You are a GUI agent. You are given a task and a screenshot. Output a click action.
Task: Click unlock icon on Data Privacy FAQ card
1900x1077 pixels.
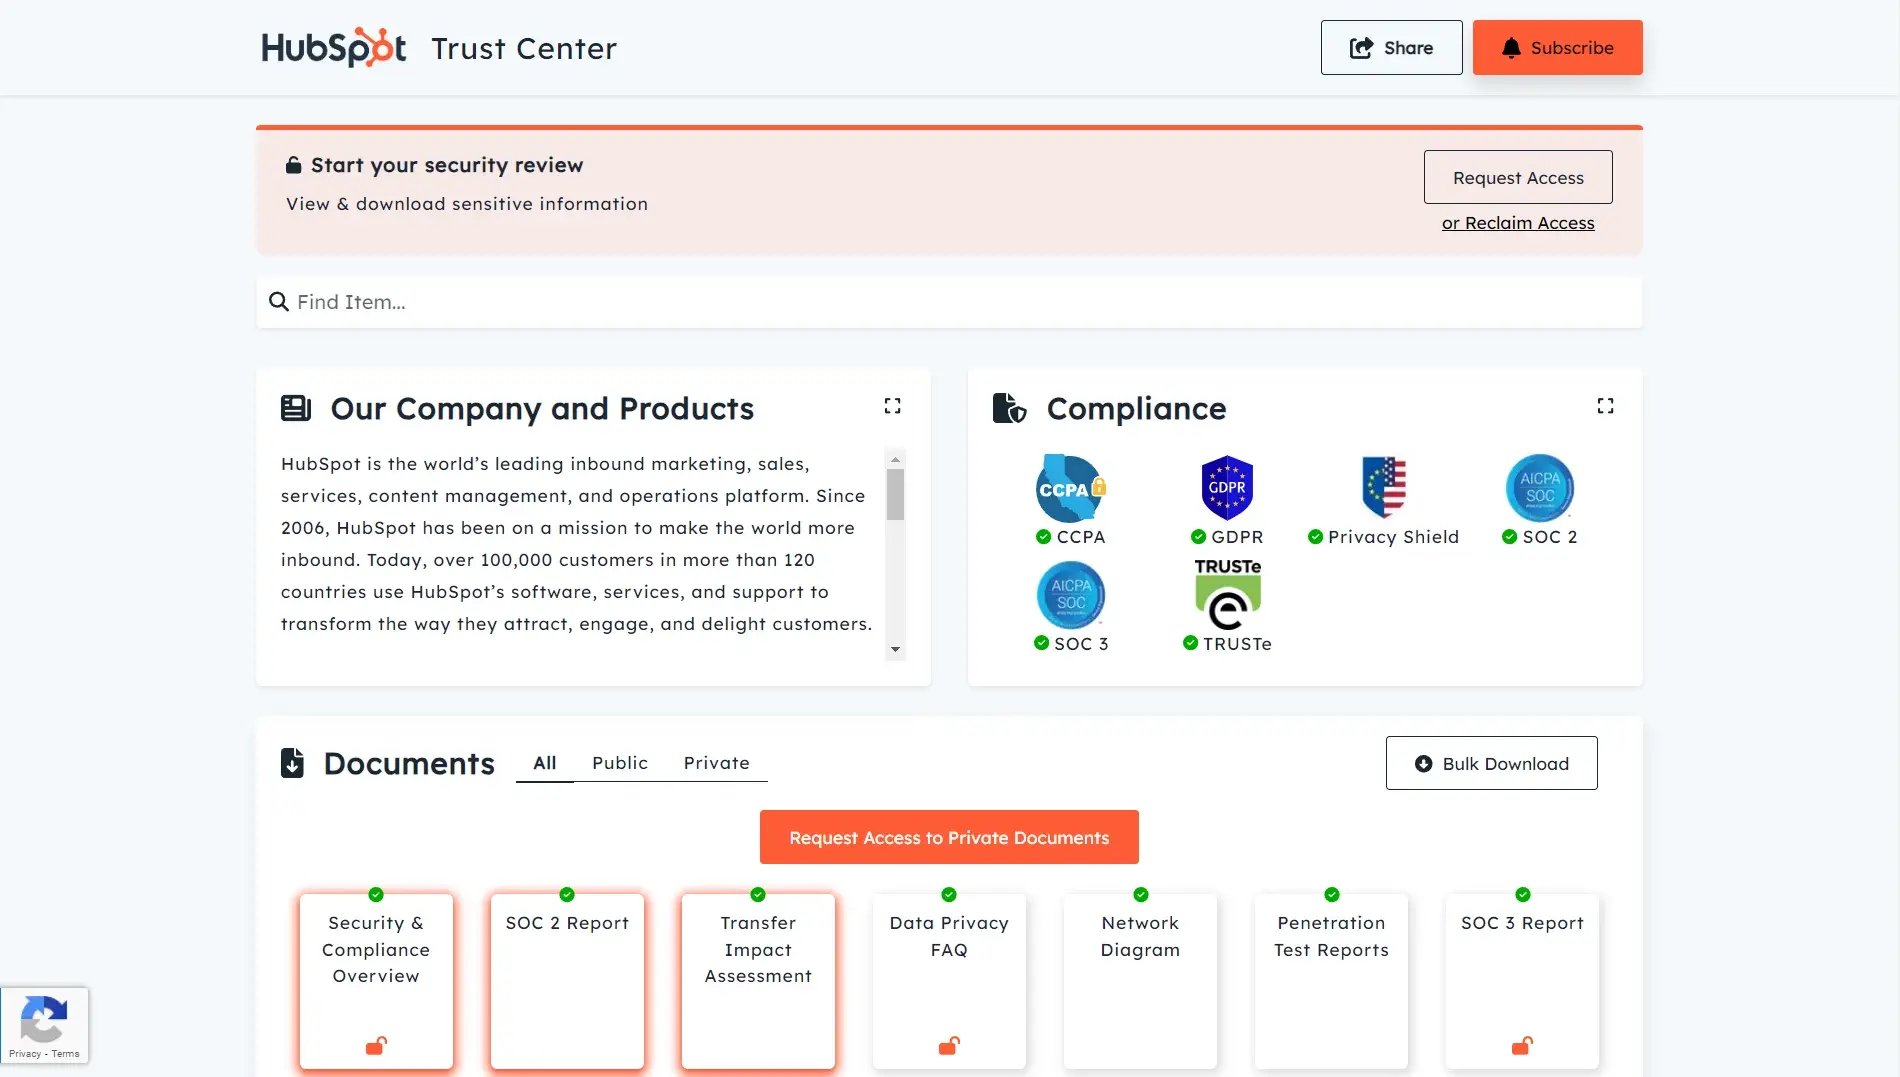tap(949, 1046)
